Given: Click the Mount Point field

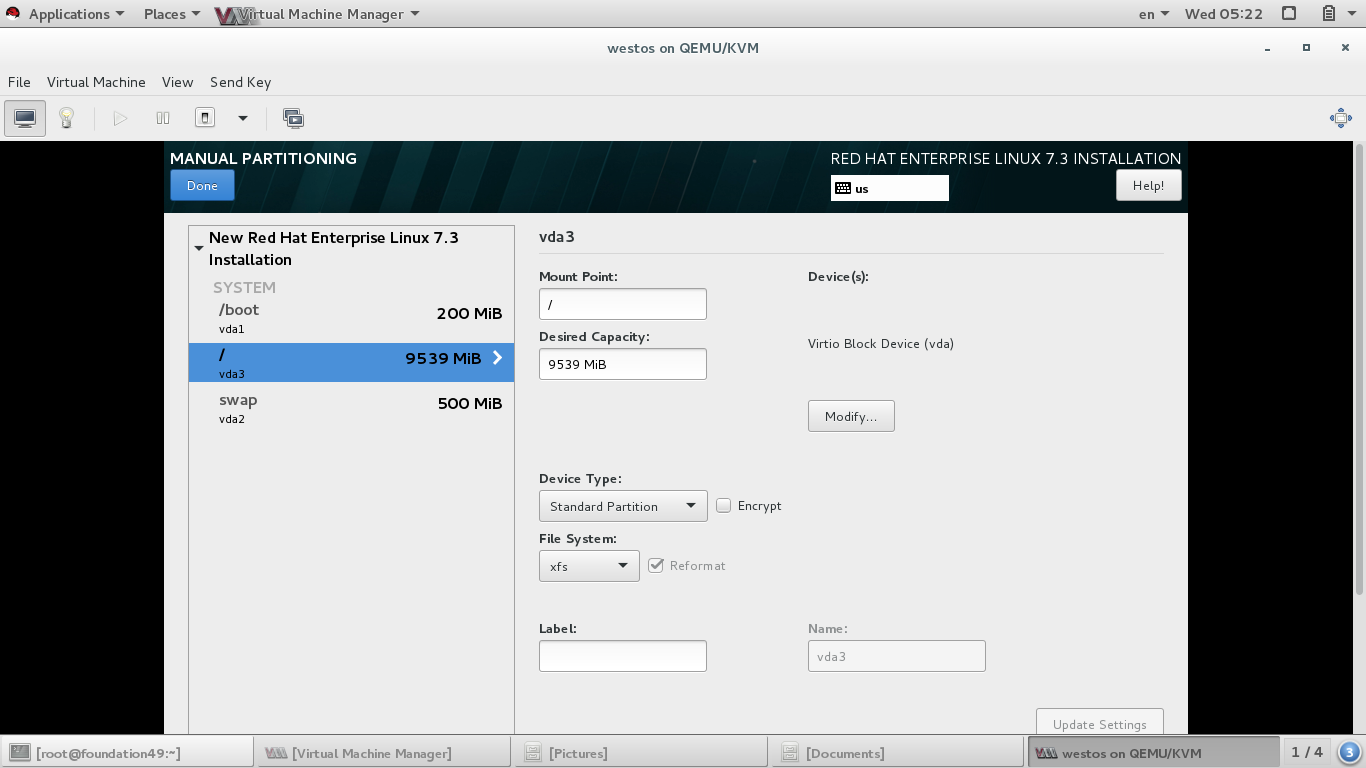Looking at the screenshot, I should pos(622,304).
